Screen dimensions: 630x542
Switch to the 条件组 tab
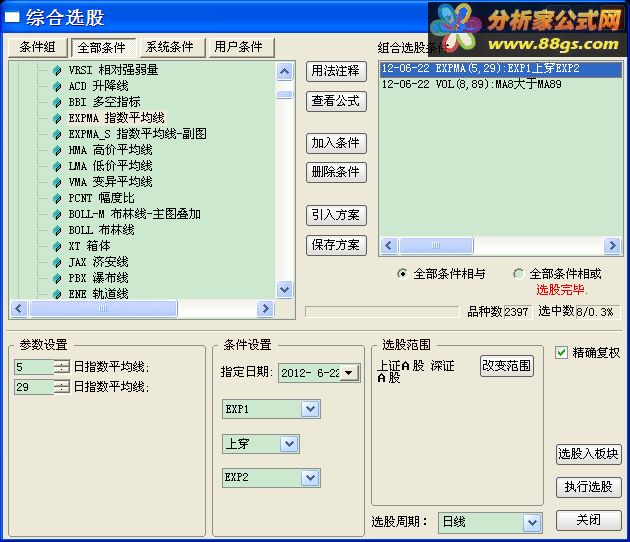coord(37,47)
